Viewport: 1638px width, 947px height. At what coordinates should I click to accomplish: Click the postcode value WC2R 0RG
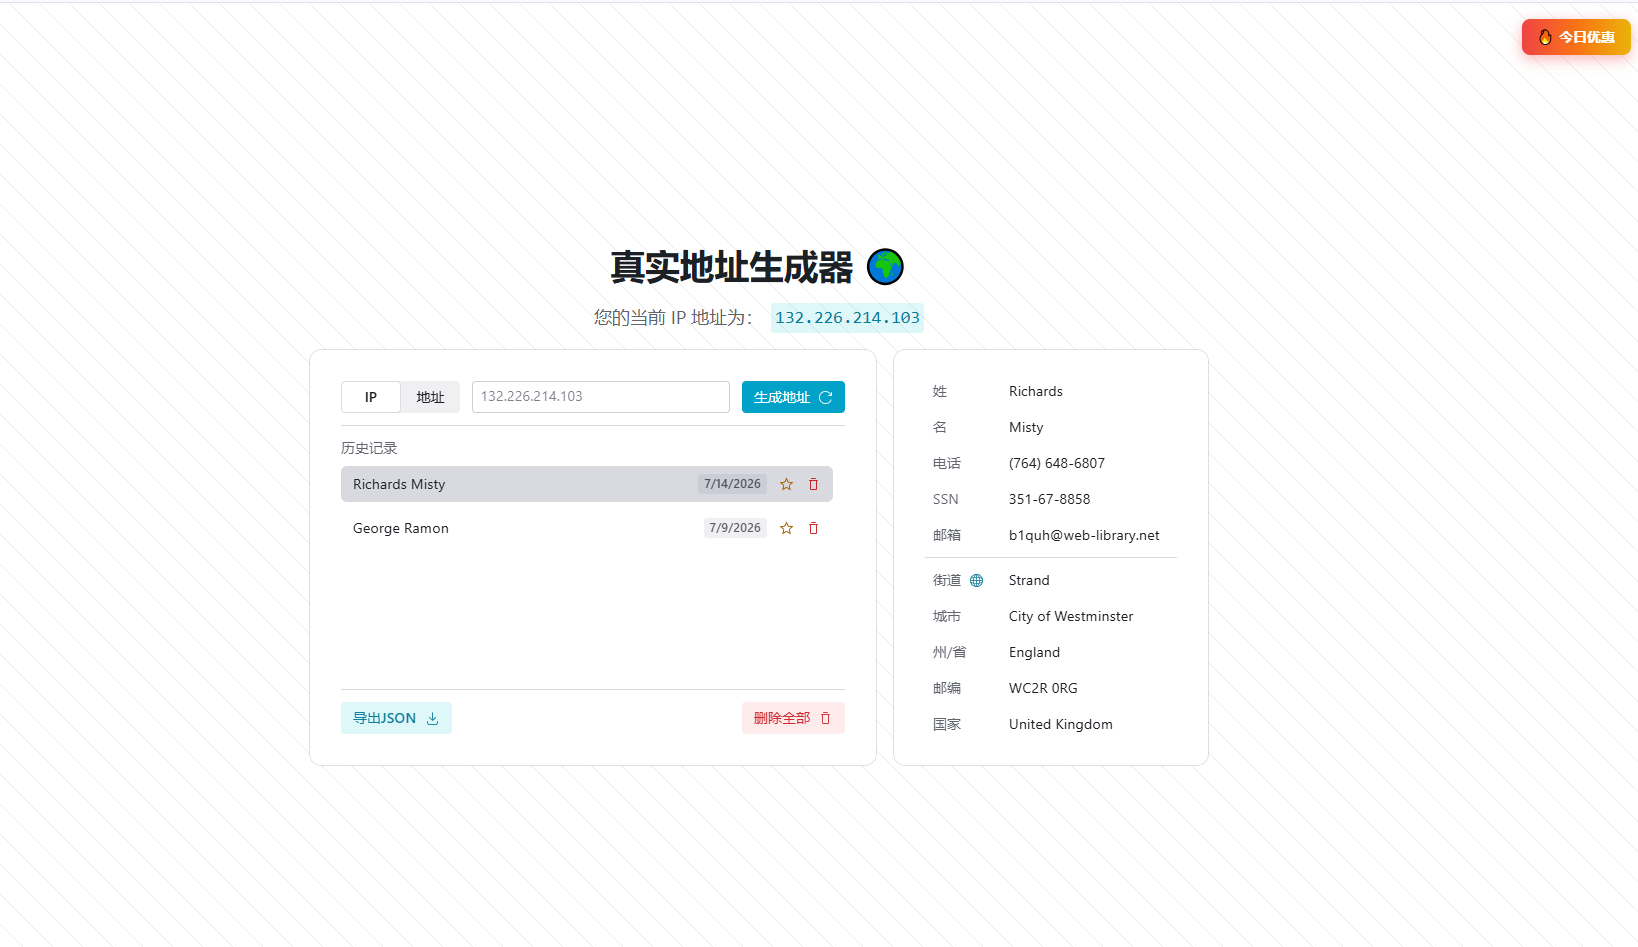tap(1043, 688)
